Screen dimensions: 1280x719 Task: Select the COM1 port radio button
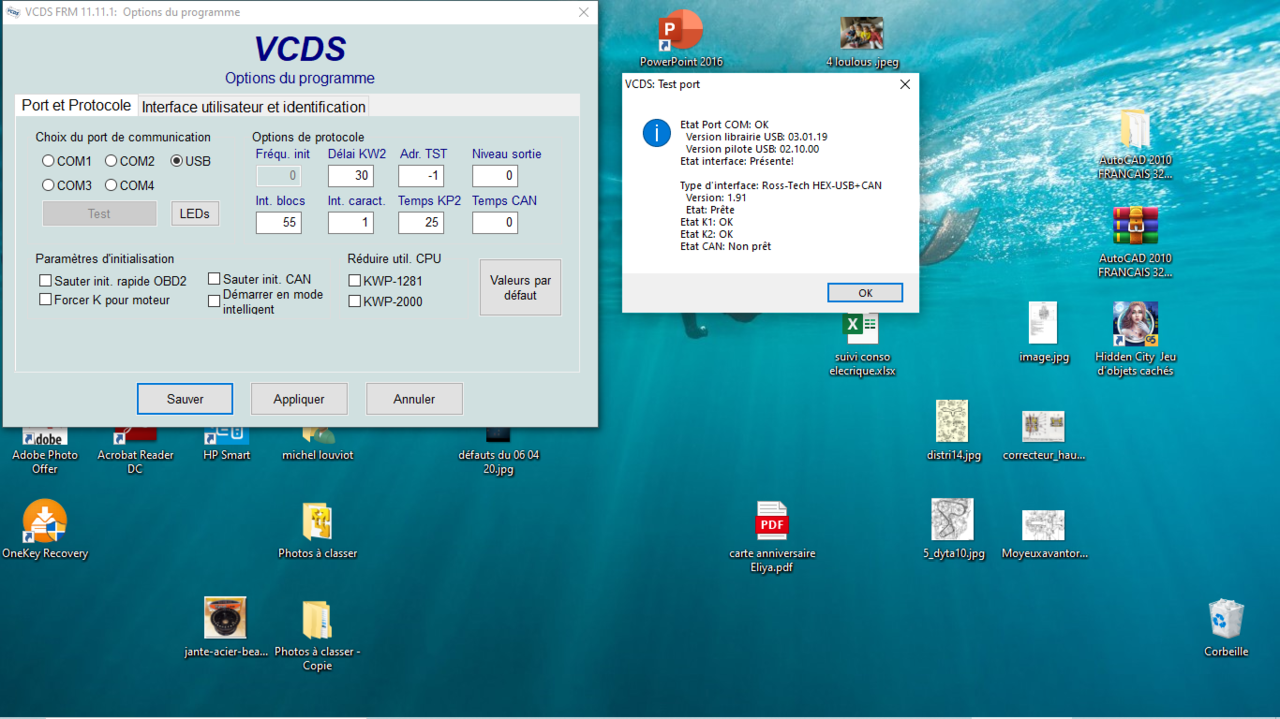(48, 161)
